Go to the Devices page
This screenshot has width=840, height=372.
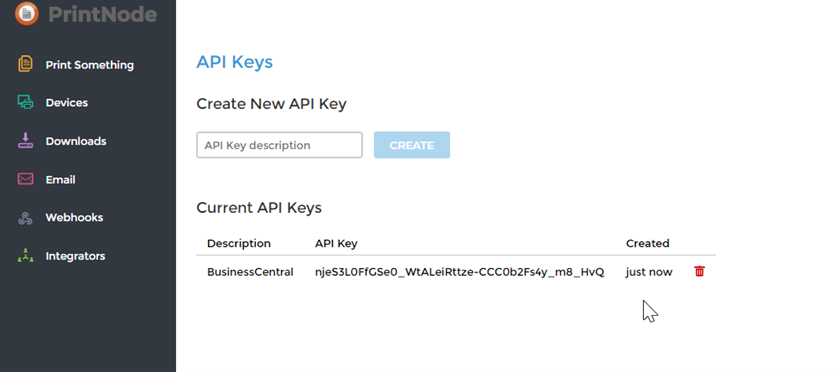tap(66, 103)
